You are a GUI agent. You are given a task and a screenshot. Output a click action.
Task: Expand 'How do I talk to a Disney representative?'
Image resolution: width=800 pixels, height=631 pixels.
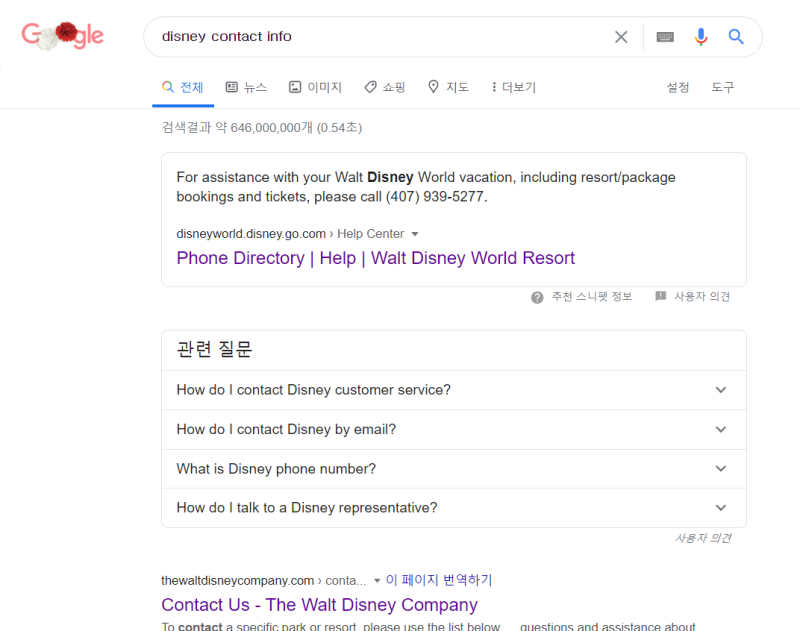[454, 508]
